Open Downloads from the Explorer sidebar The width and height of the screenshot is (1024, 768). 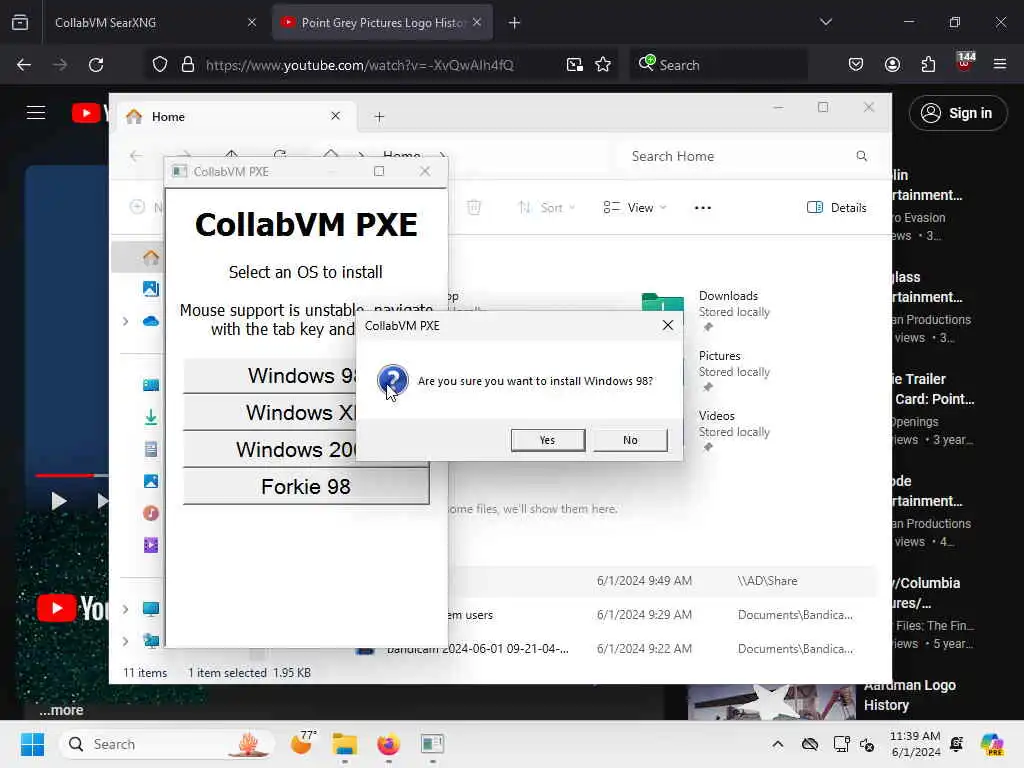click(x=150, y=417)
